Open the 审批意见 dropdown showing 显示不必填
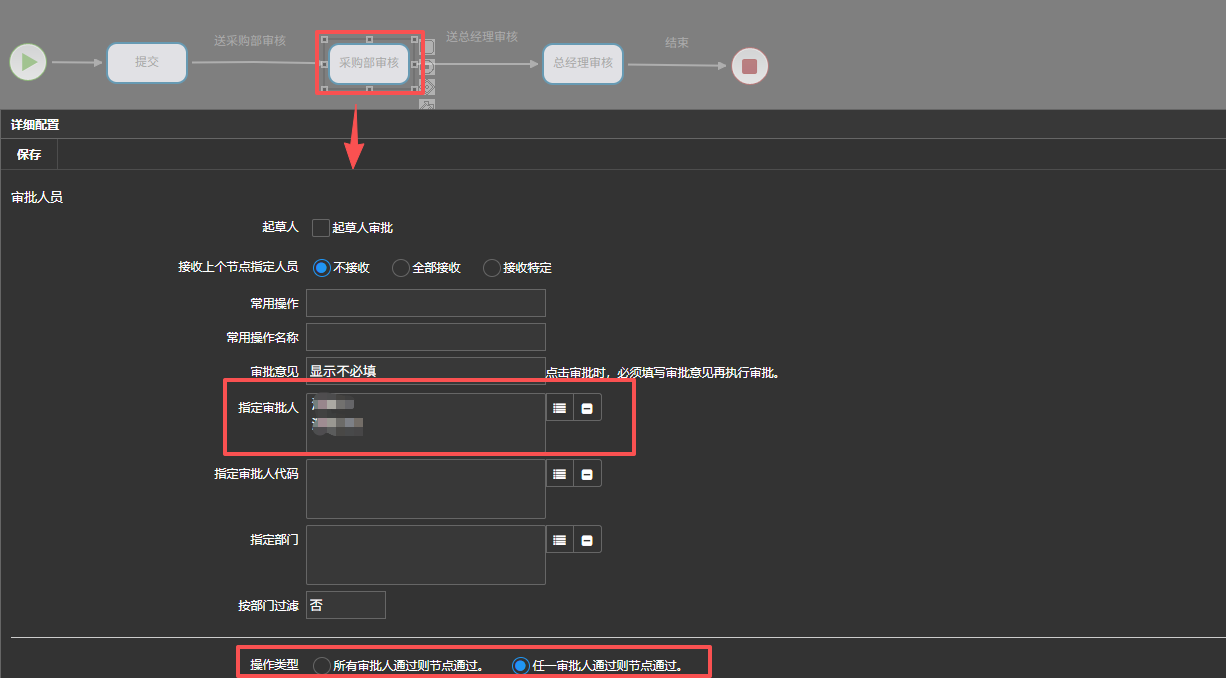1226x678 pixels. point(425,371)
